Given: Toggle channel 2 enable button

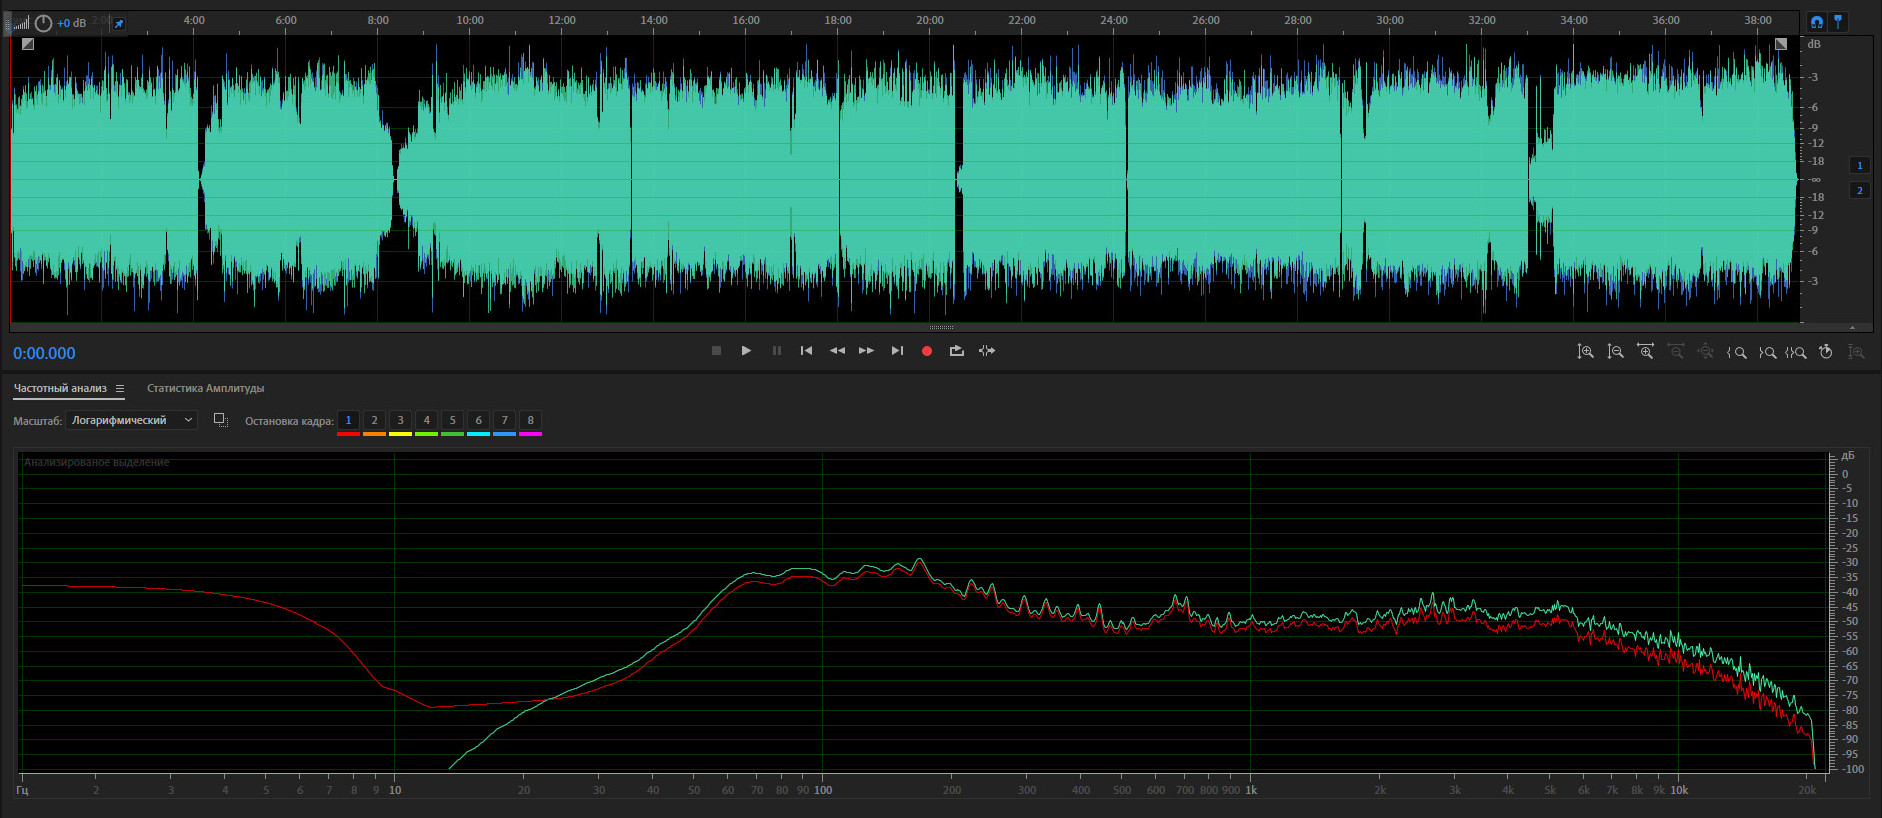Looking at the screenshot, I should [1860, 190].
